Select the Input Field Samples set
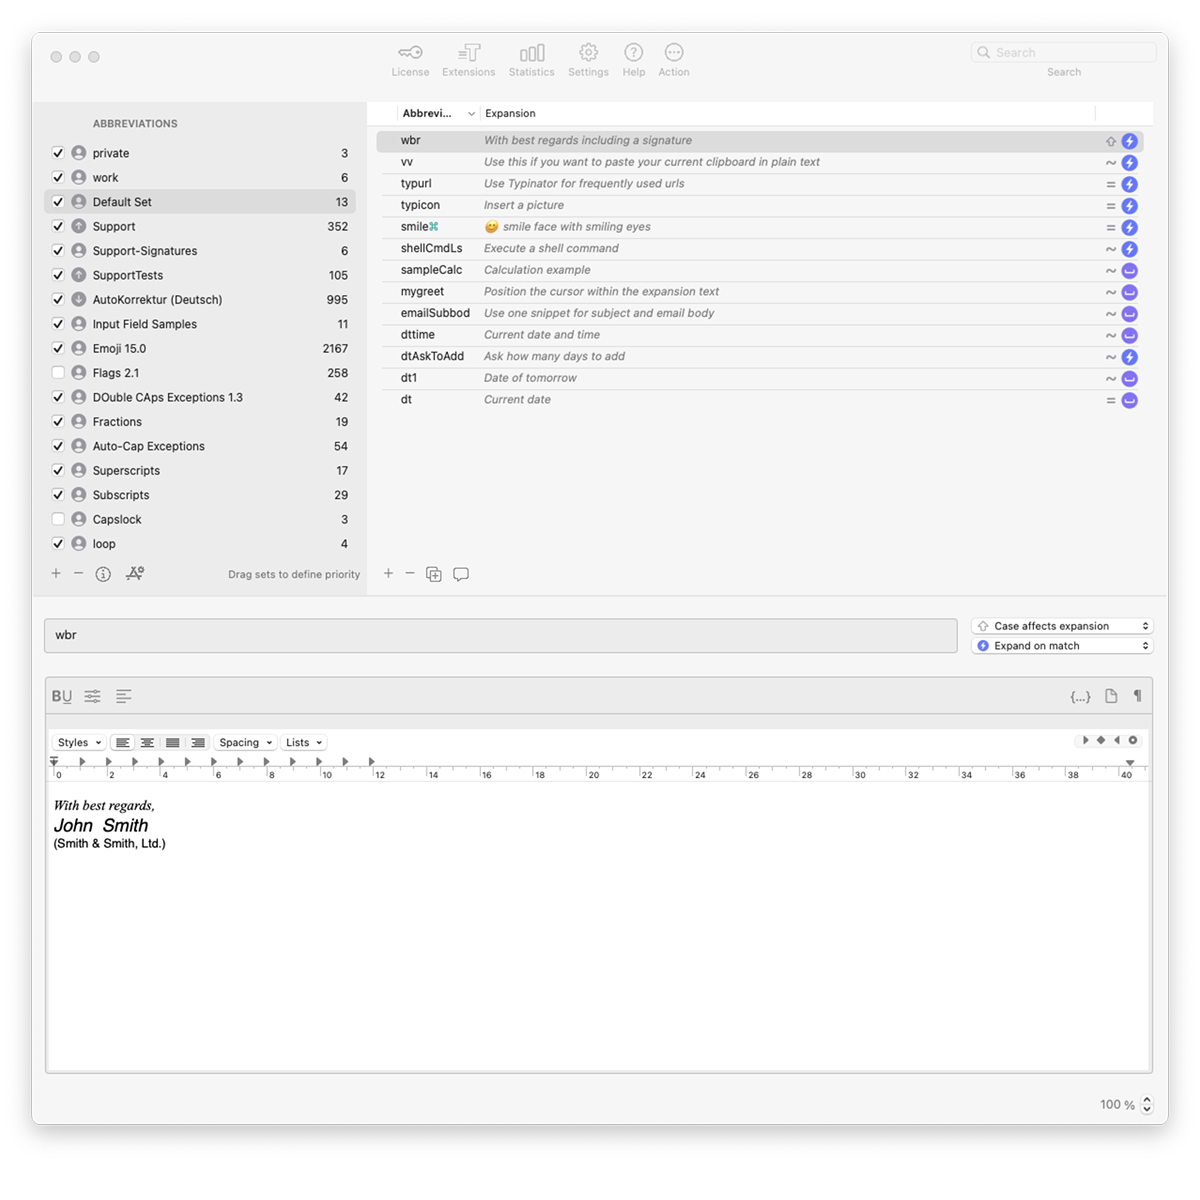This screenshot has height=1200, width=1200. (x=200, y=324)
